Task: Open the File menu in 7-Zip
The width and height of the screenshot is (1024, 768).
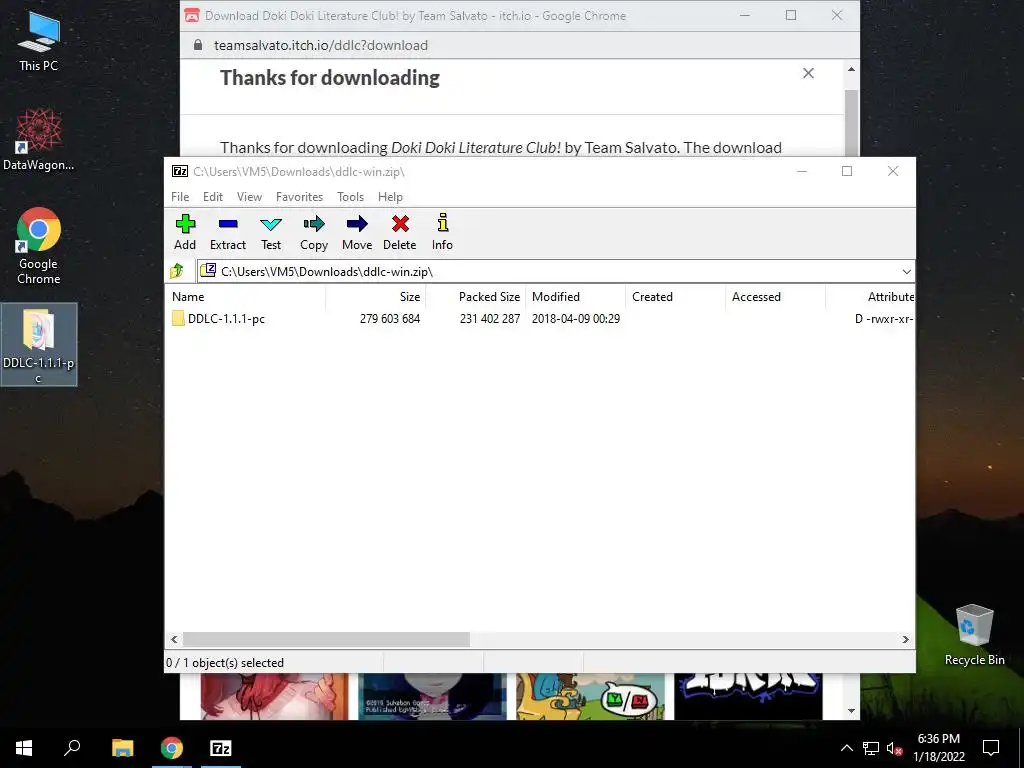Action: coord(180,197)
